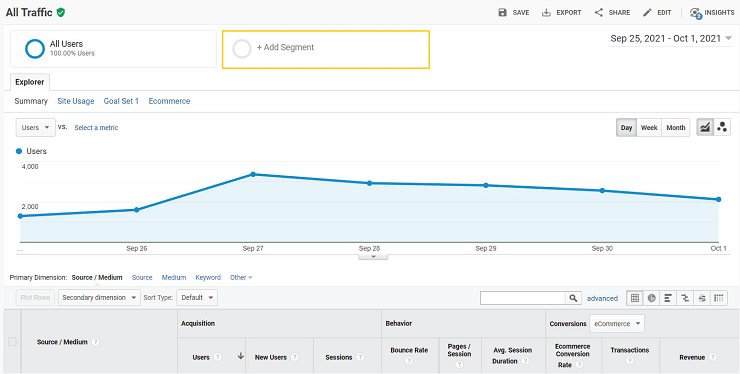Click the green verified shield icon
Viewport: 740px width, 374px height.
click(x=60, y=12)
